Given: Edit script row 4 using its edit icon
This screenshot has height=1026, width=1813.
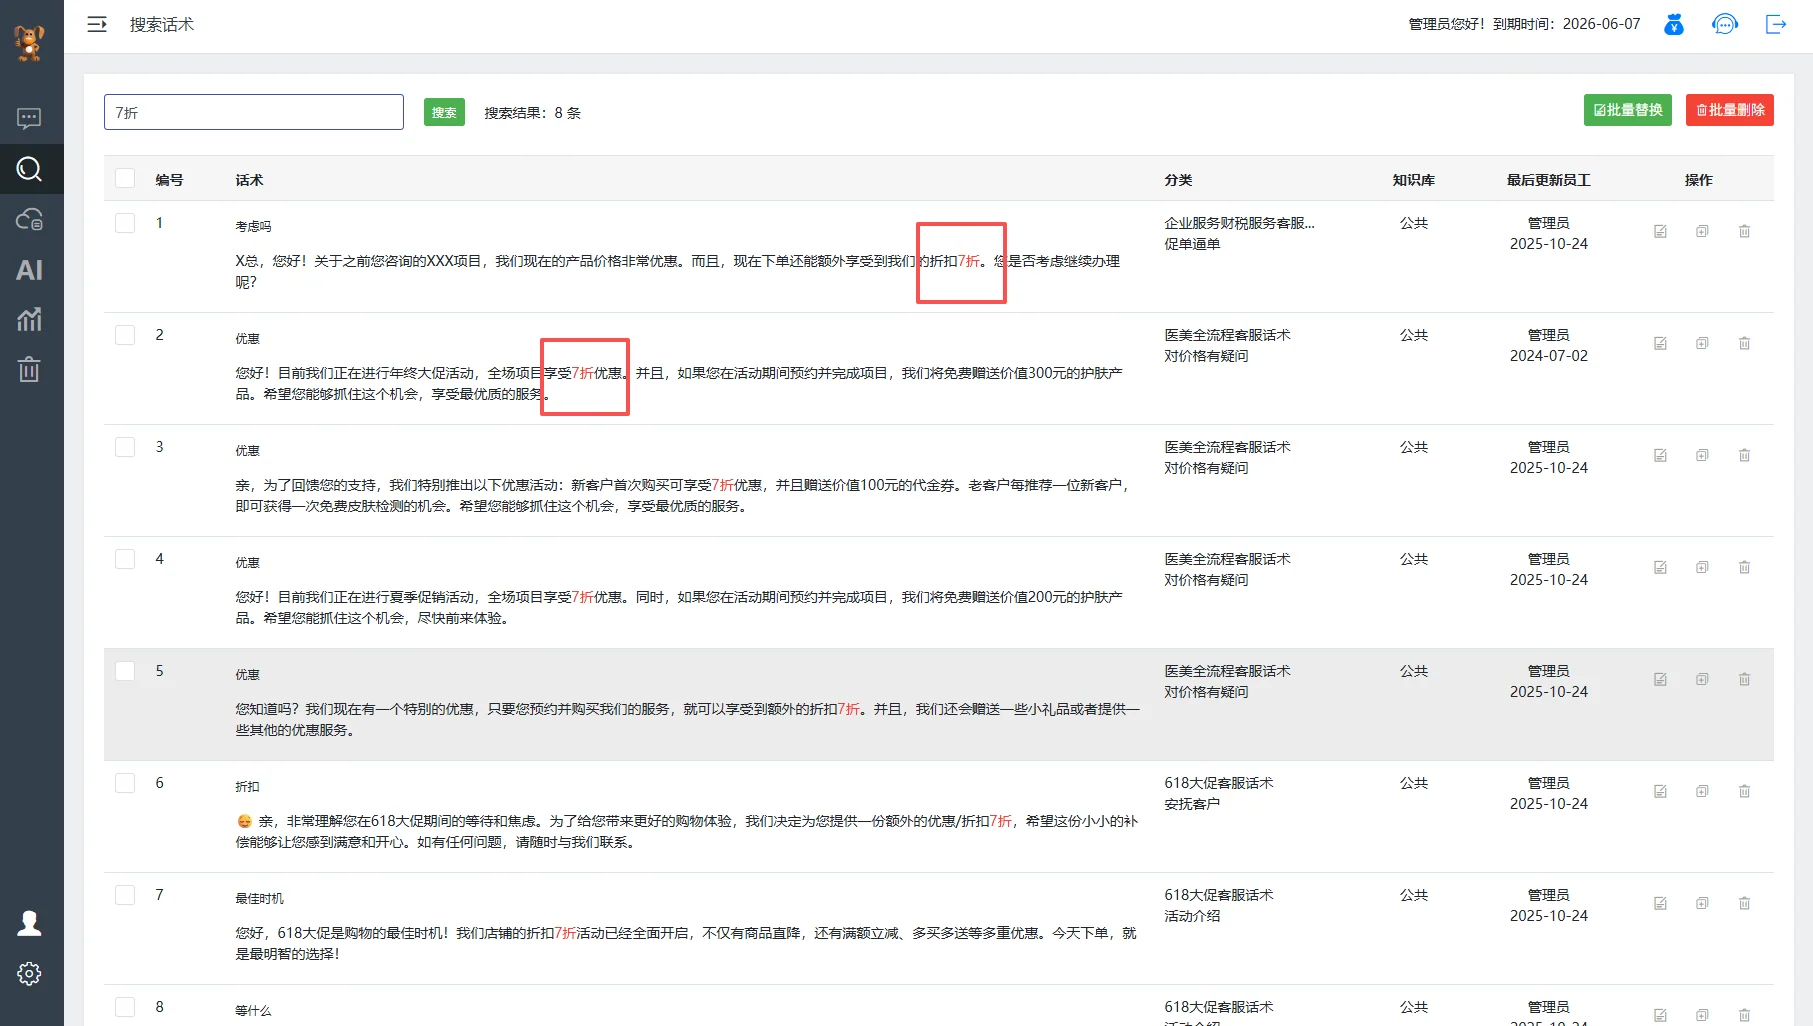Looking at the screenshot, I should tap(1660, 567).
